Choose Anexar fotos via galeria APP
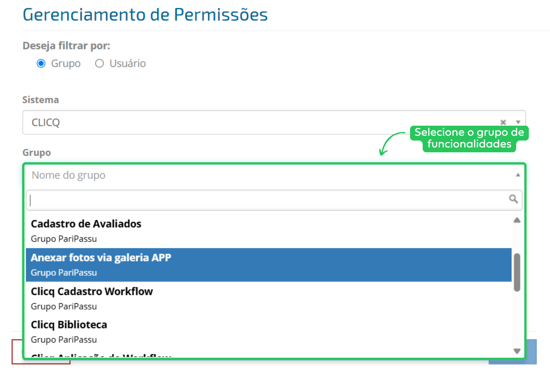The height and width of the screenshot is (373, 550). [x=268, y=265]
